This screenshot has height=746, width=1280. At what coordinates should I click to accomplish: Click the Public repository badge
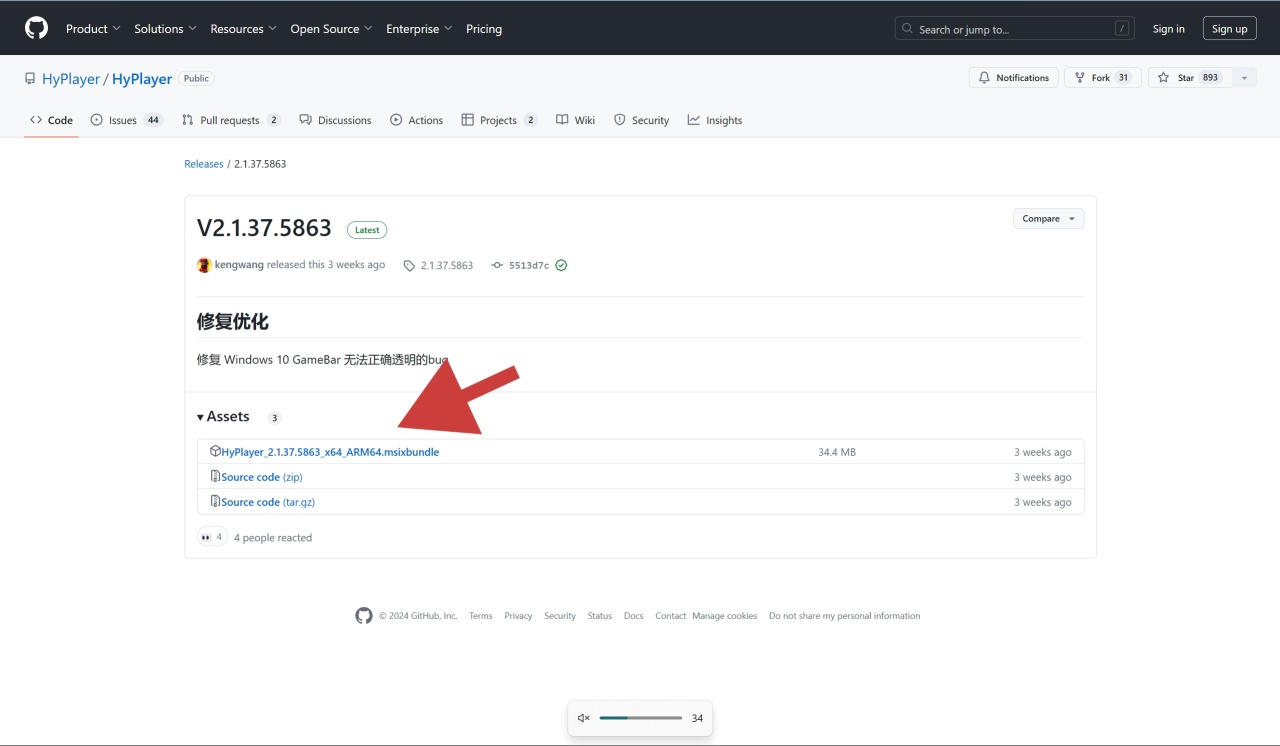pyautogui.click(x=197, y=78)
